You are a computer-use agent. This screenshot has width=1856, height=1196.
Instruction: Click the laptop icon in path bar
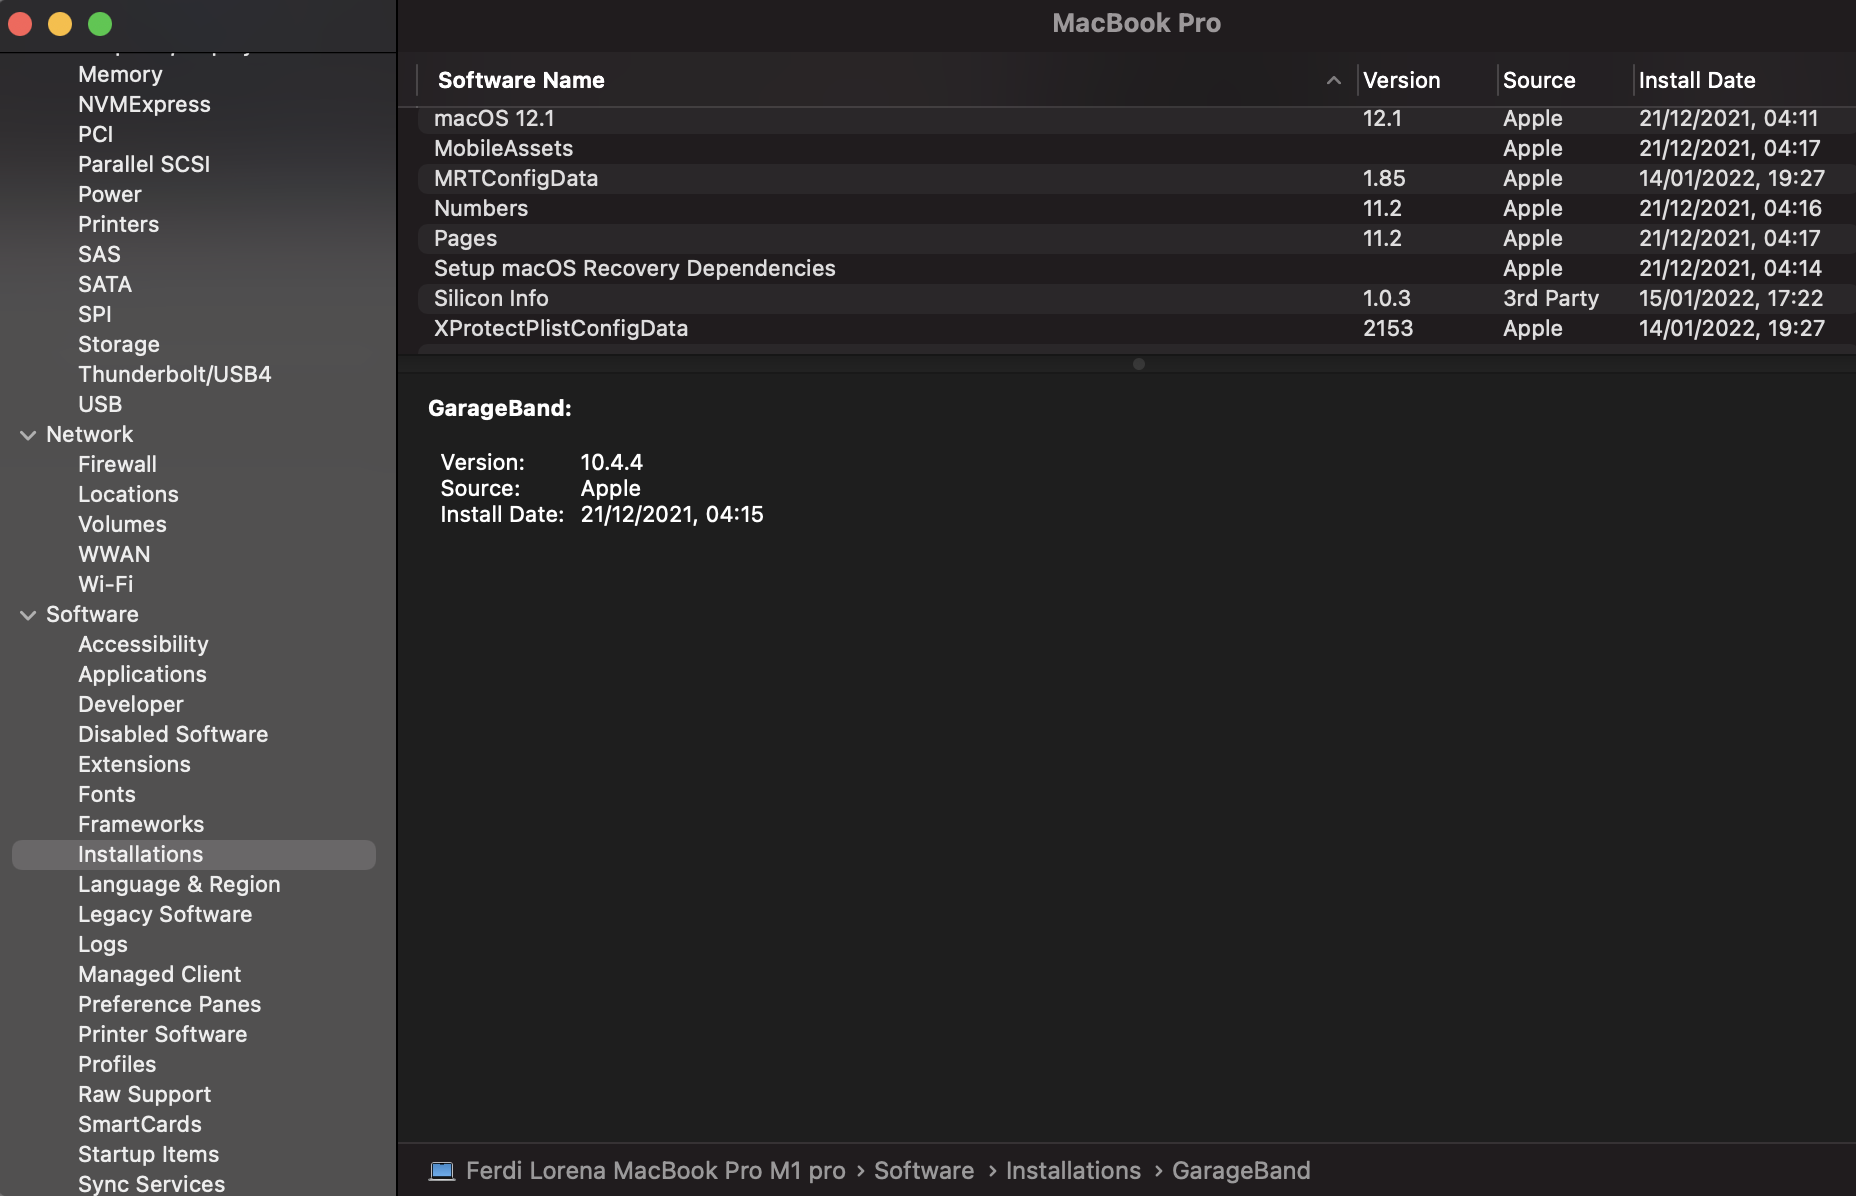[442, 1171]
